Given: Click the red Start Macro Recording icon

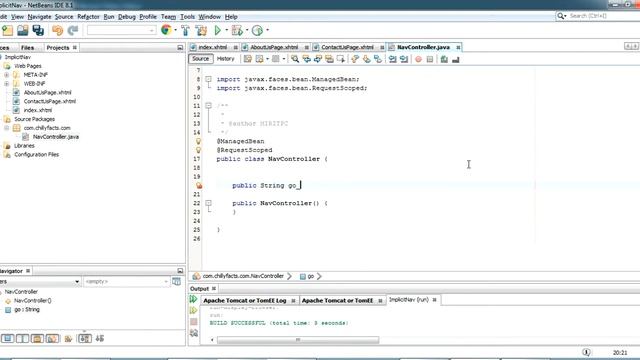Looking at the screenshot, I should coord(418,59).
